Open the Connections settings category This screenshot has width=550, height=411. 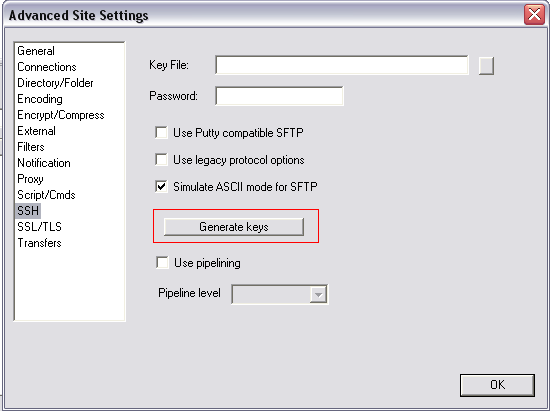coord(47,67)
